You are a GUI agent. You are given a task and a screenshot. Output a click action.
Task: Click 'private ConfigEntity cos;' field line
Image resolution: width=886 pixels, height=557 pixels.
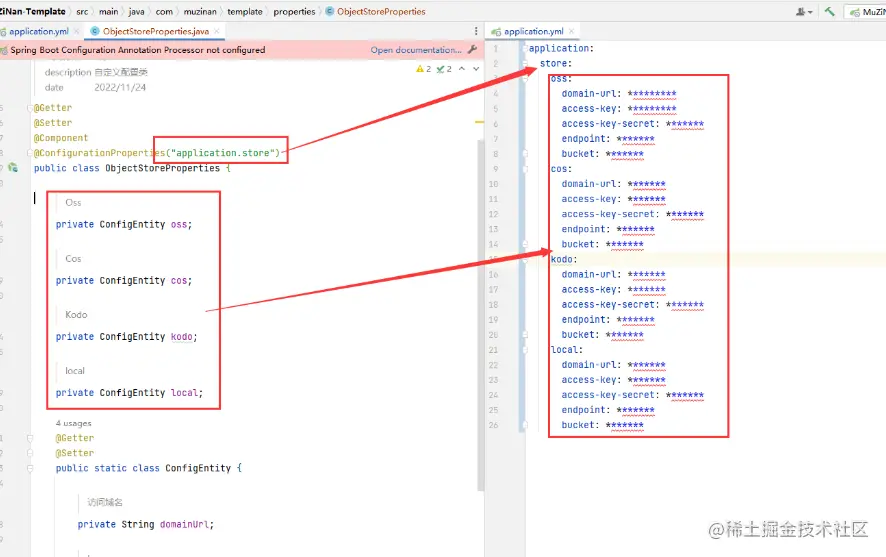point(124,281)
